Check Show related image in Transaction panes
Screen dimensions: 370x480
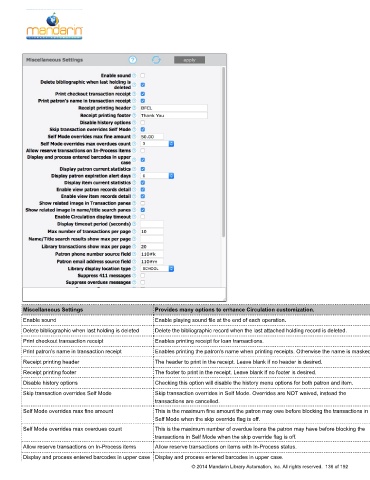[x=143, y=203]
